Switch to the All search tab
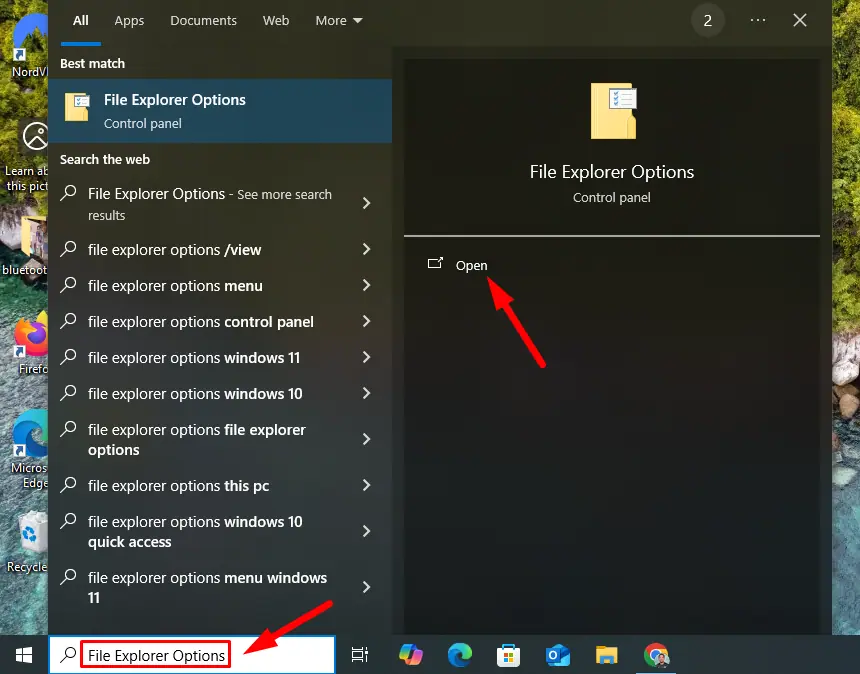860x674 pixels. coord(81,21)
